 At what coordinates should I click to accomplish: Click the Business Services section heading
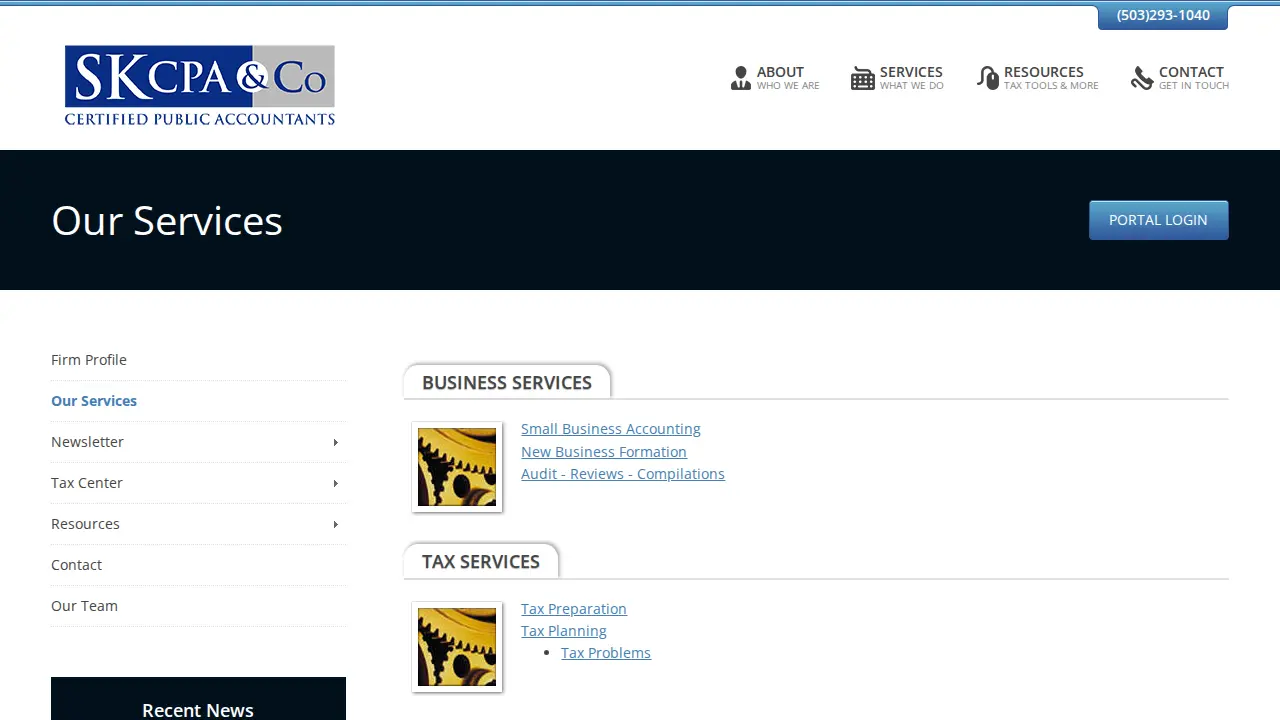pos(507,383)
